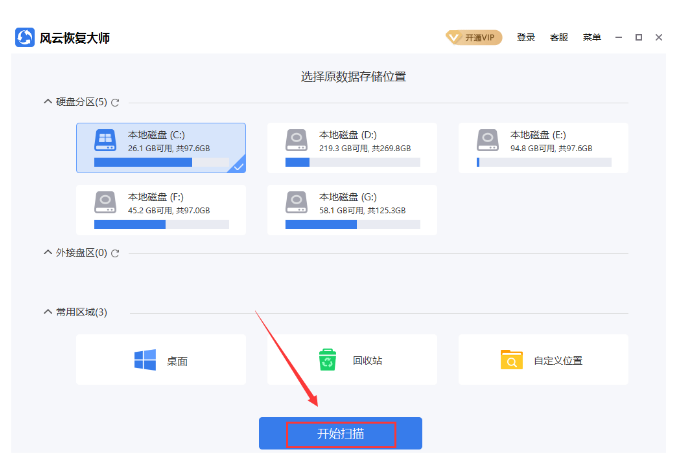This screenshot has height=454, width=691.
Task: Click the 本地磁盘 (G:) label text
Action: tap(348, 197)
